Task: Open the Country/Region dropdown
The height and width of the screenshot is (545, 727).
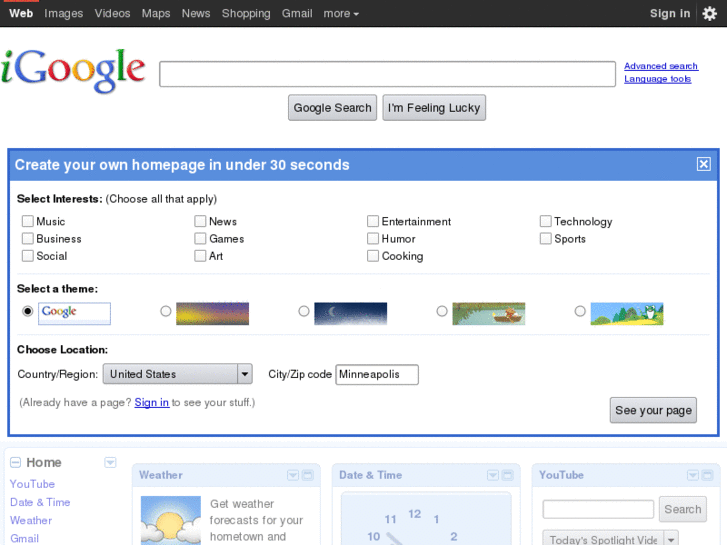Action: (x=178, y=374)
